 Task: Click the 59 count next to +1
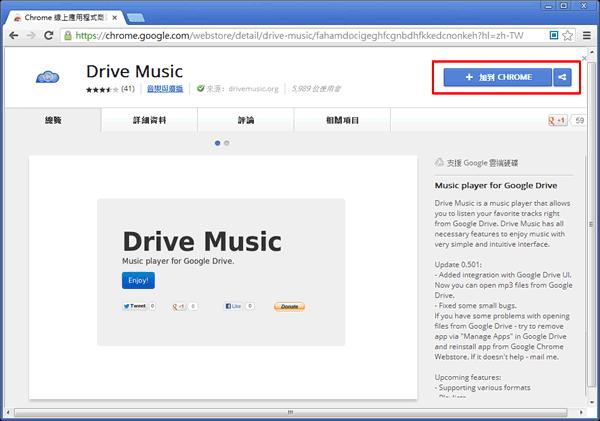point(579,121)
